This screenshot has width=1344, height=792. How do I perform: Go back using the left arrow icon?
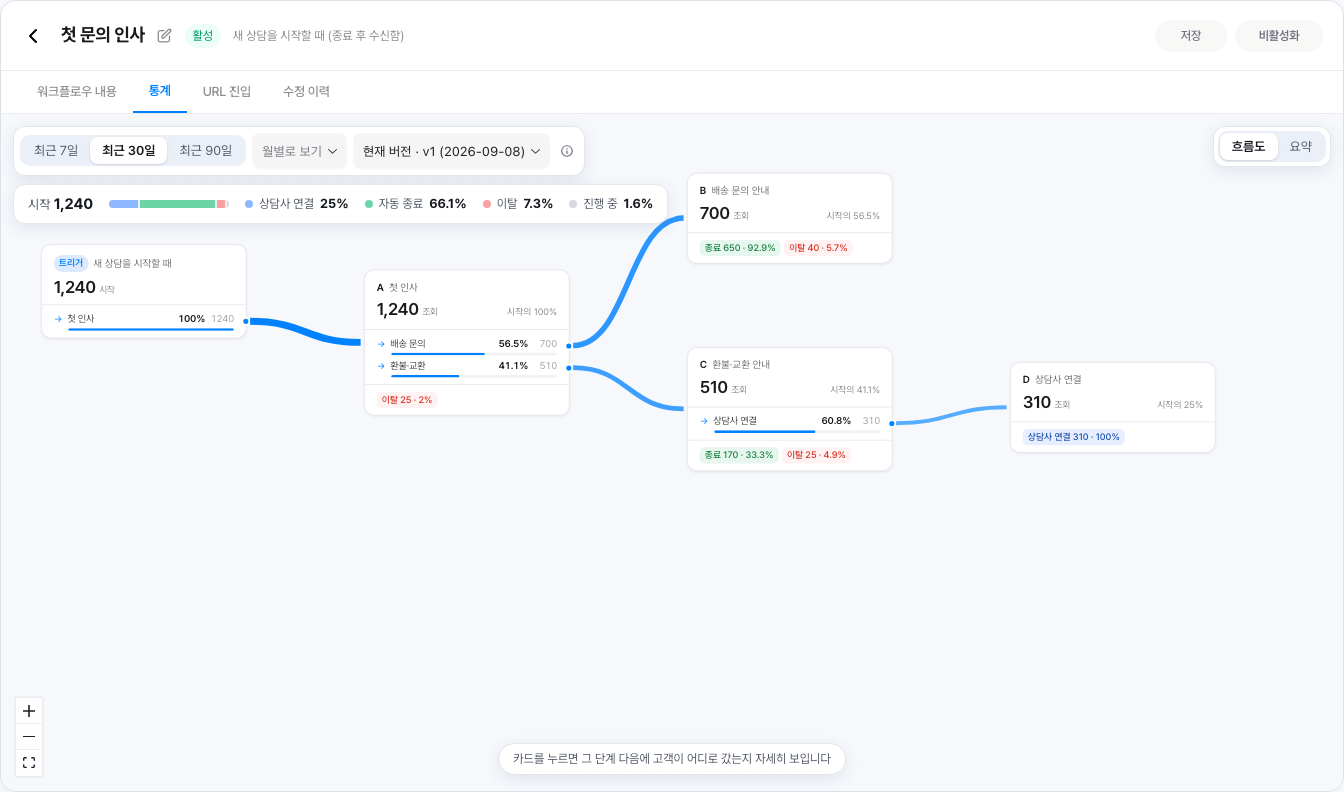pos(33,36)
